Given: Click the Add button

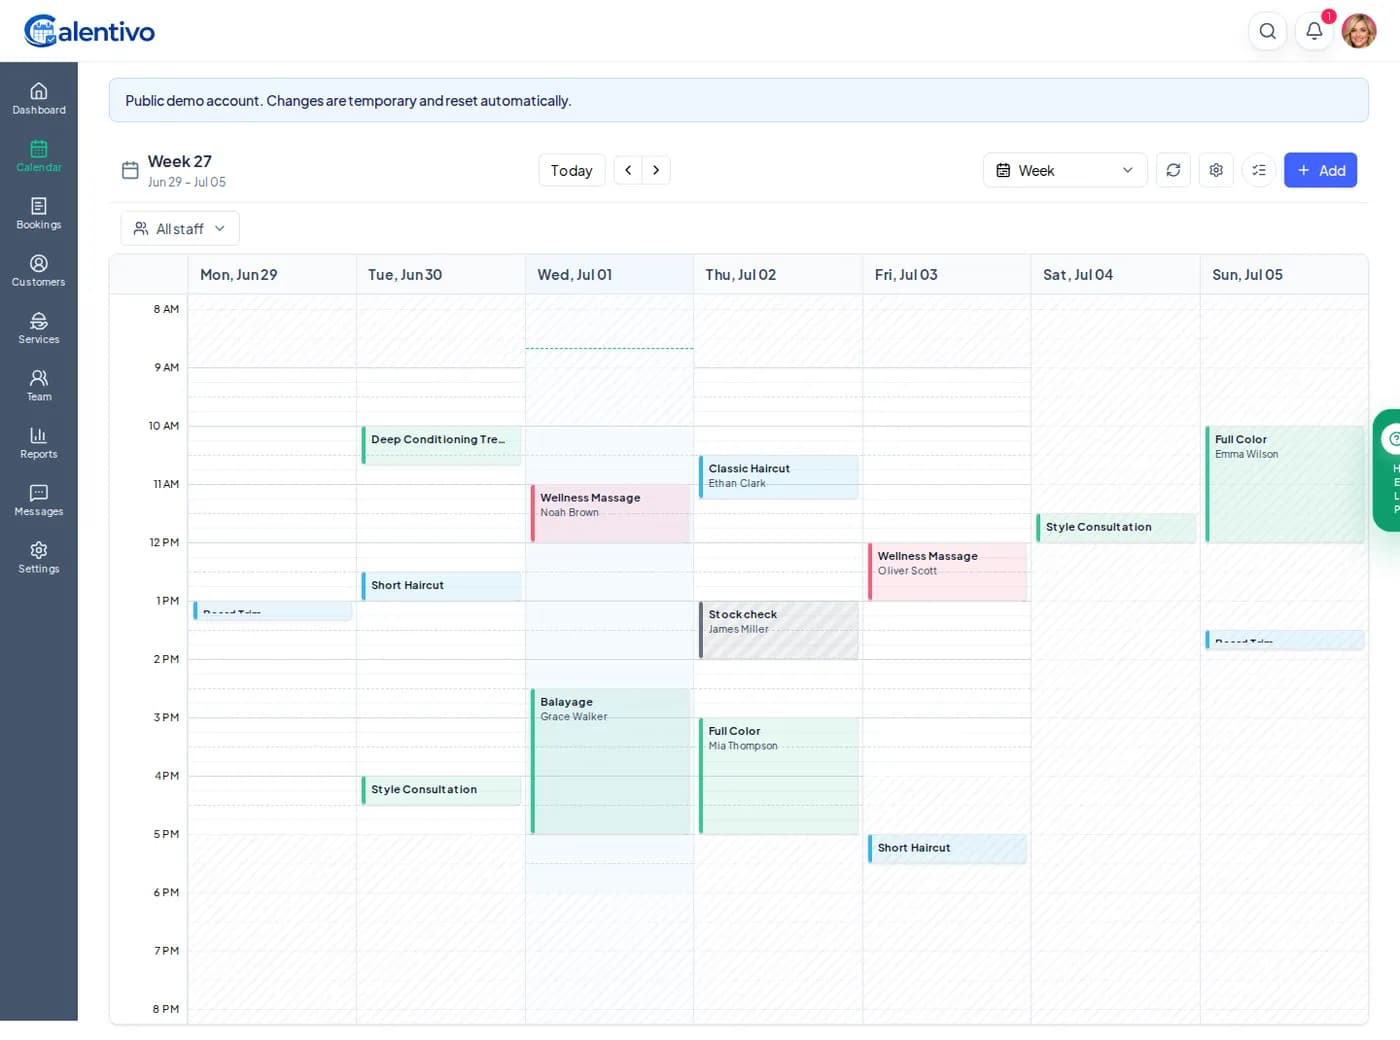Looking at the screenshot, I should pos(1320,170).
